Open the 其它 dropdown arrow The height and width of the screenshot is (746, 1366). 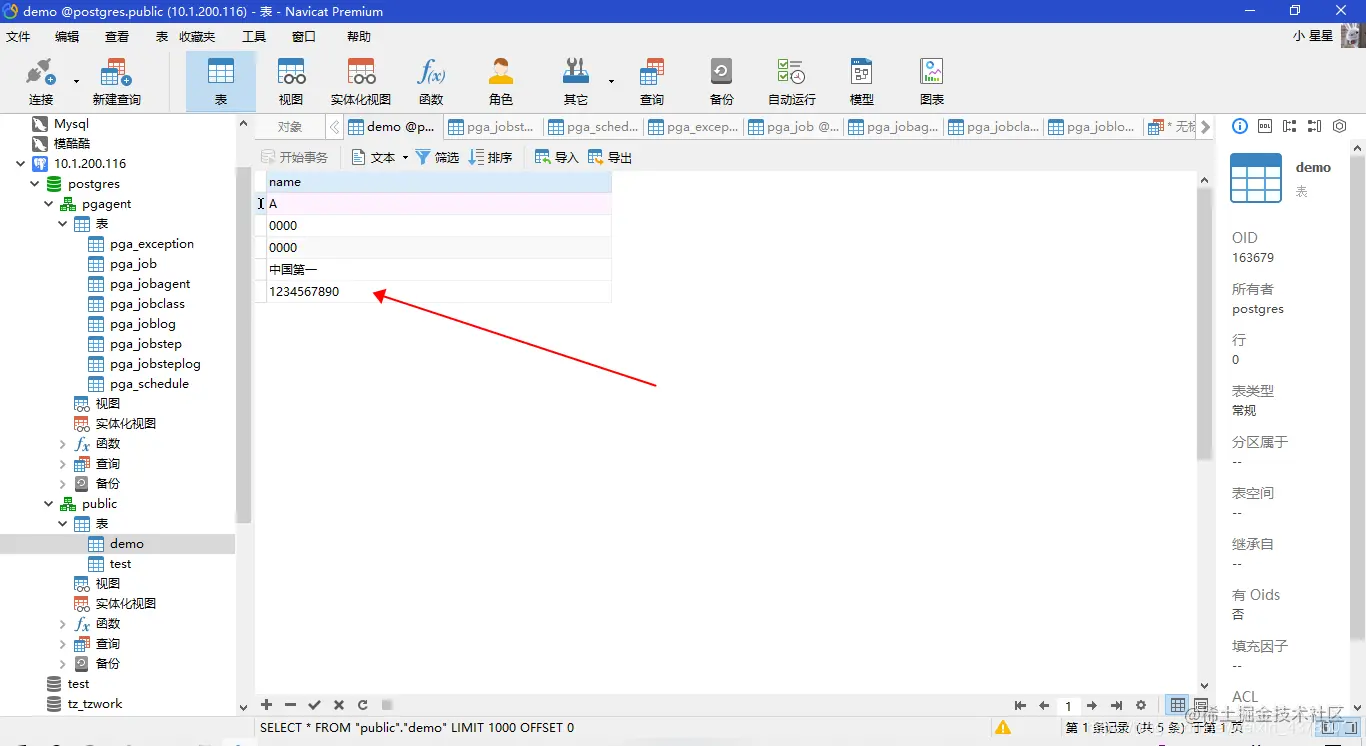pos(611,82)
